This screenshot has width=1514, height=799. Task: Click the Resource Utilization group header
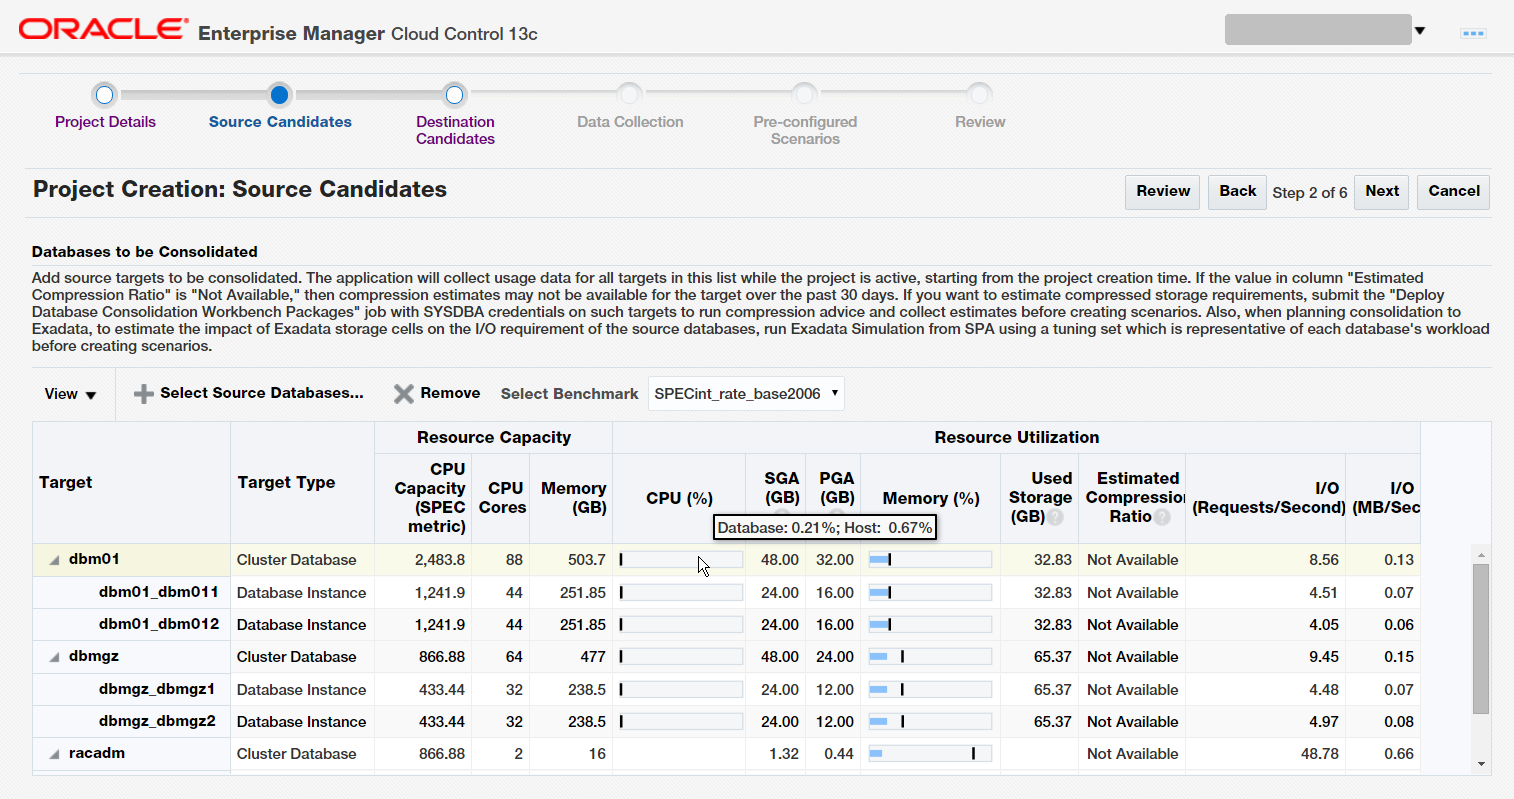(1016, 437)
